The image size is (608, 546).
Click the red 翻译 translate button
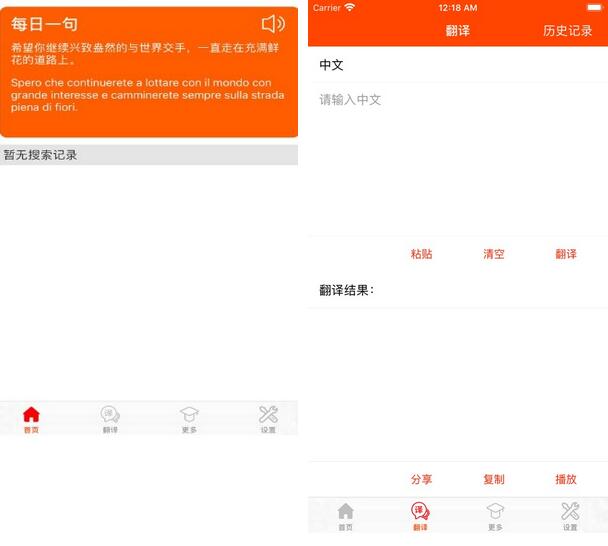[x=566, y=254]
